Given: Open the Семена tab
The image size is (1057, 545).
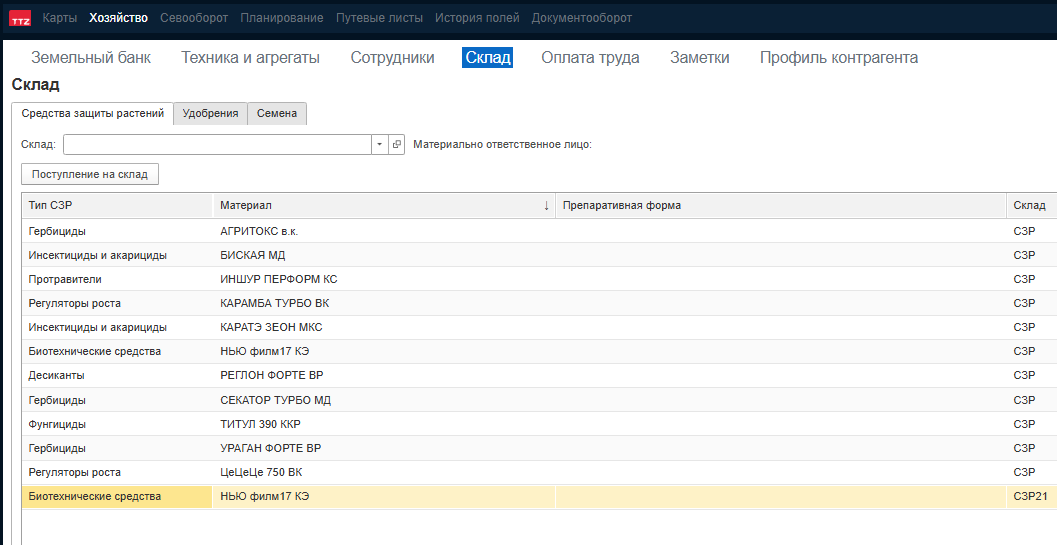Looking at the screenshot, I should 276,114.
